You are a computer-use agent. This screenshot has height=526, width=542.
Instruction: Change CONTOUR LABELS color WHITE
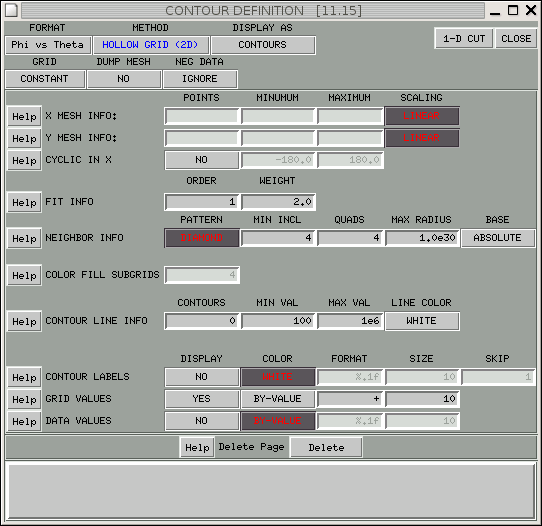[x=278, y=377]
